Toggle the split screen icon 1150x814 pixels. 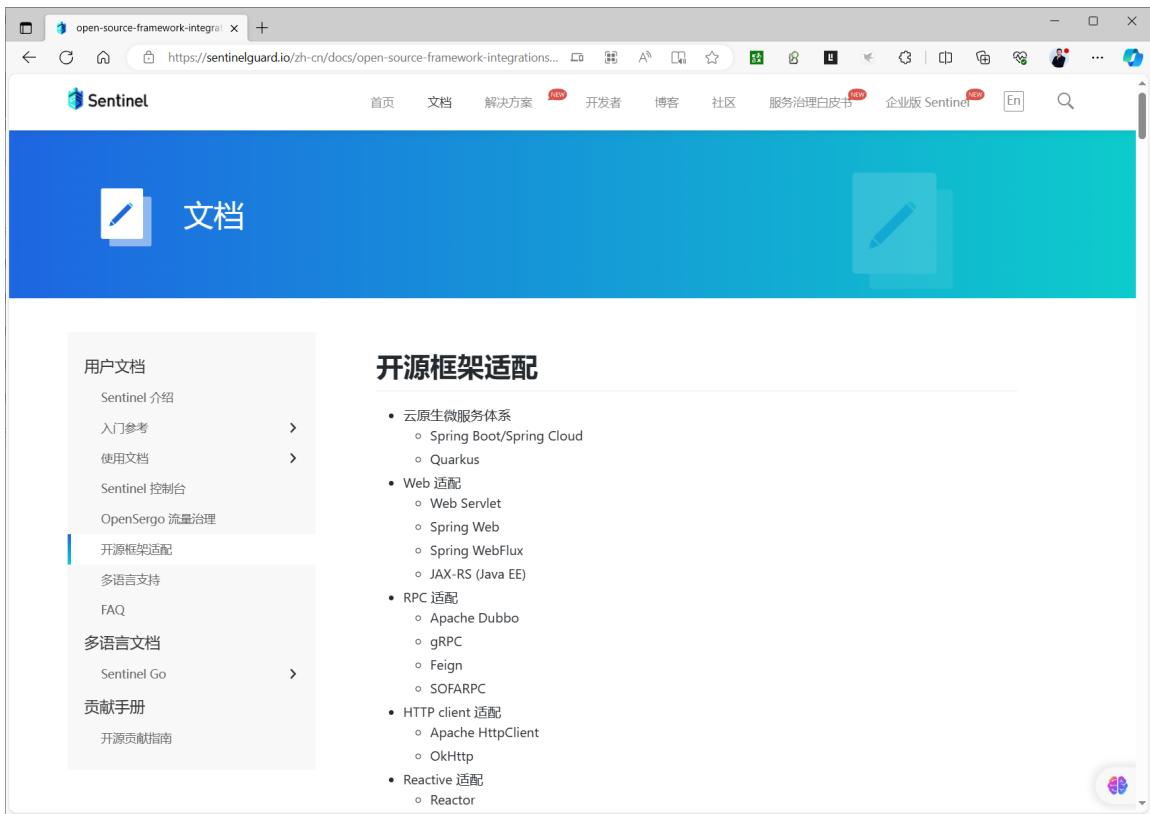point(945,57)
